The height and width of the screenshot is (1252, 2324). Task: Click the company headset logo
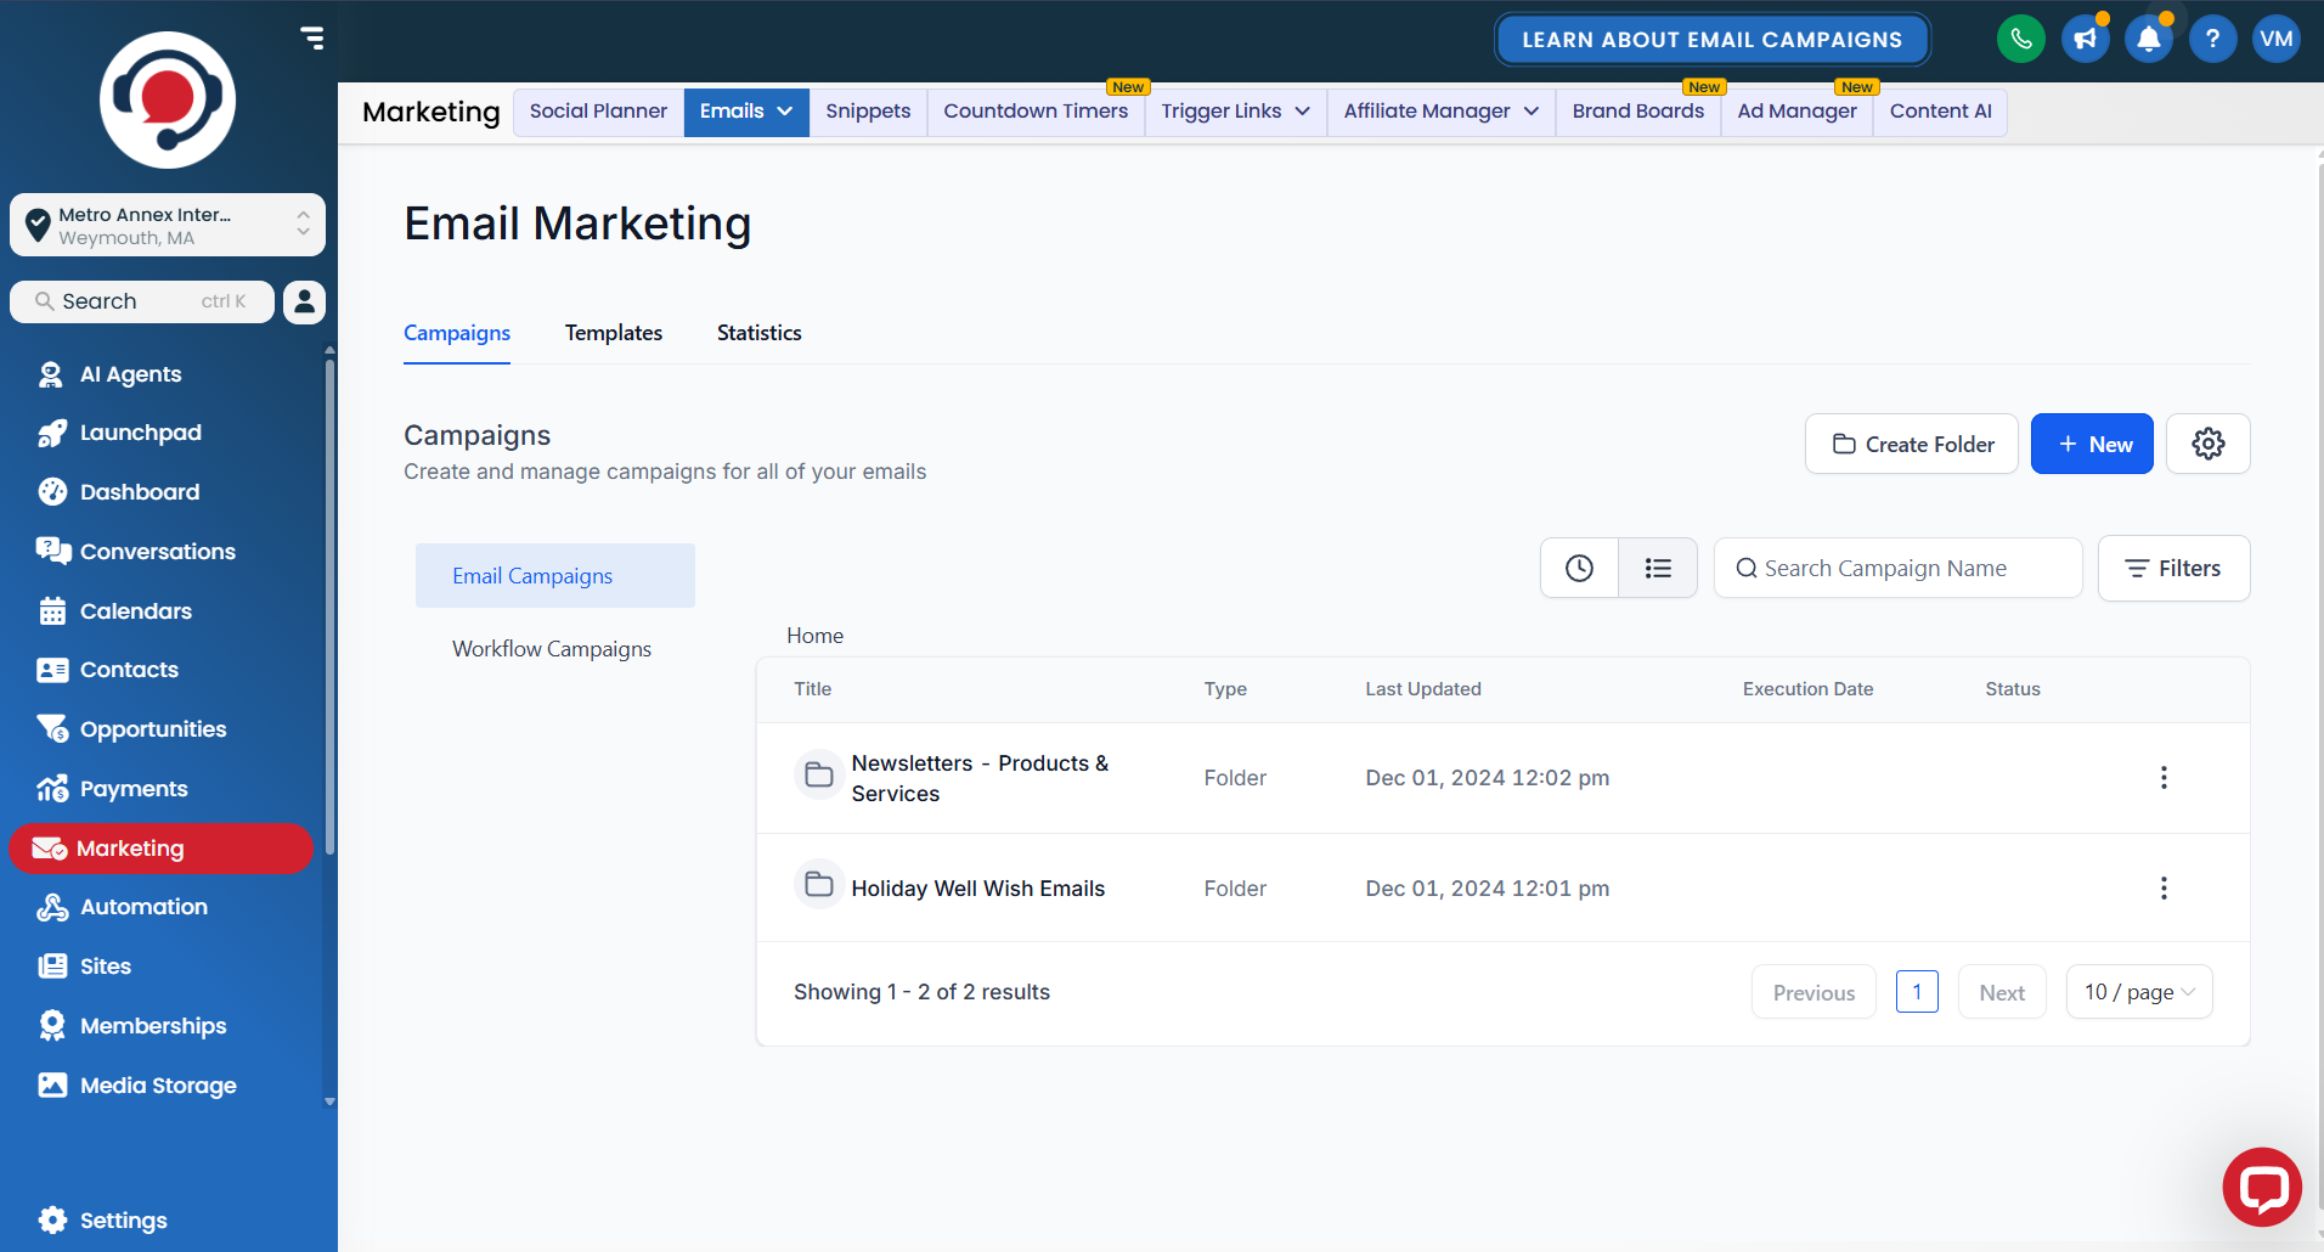click(167, 100)
